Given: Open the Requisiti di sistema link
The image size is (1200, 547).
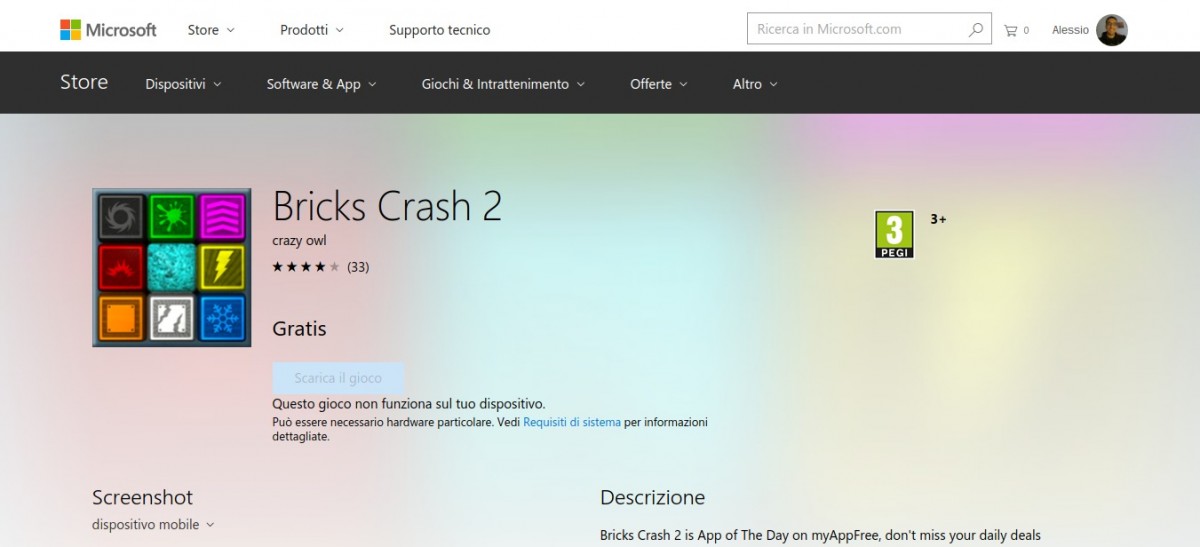Looking at the screenshot, I should (572, 422).
